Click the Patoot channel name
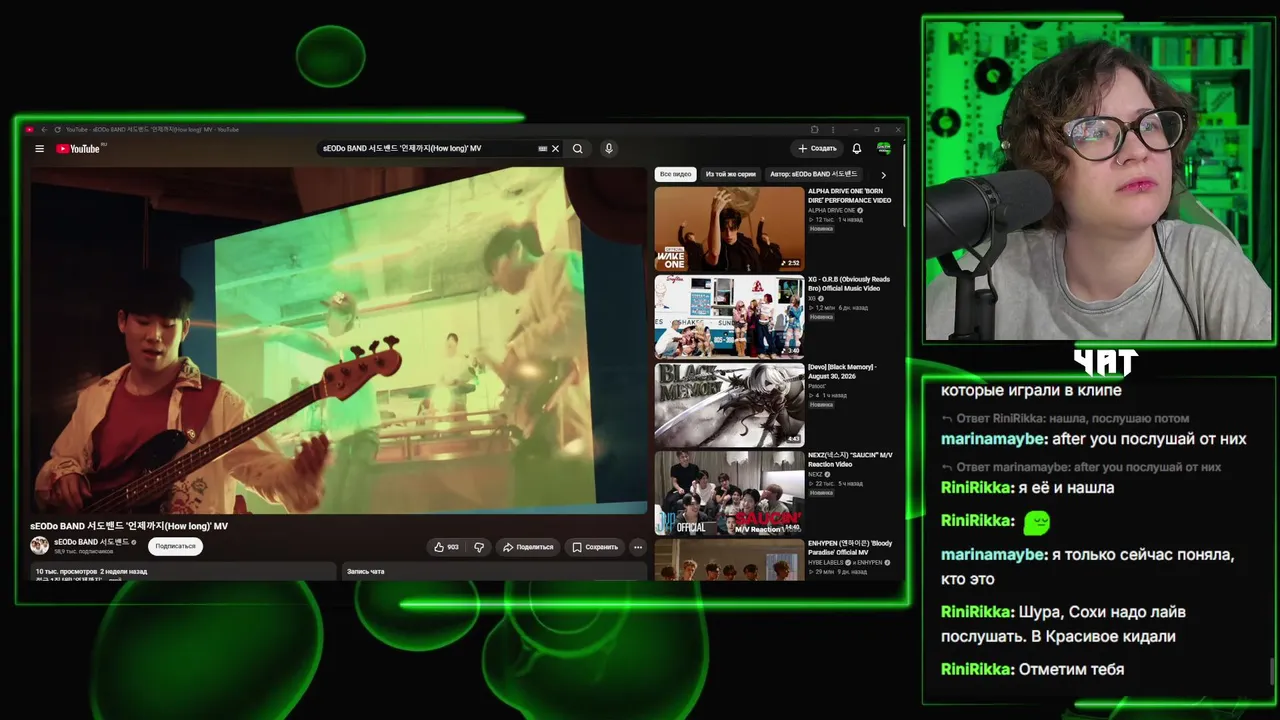This screenshot has height=720, width=1280. pos(818,387)
